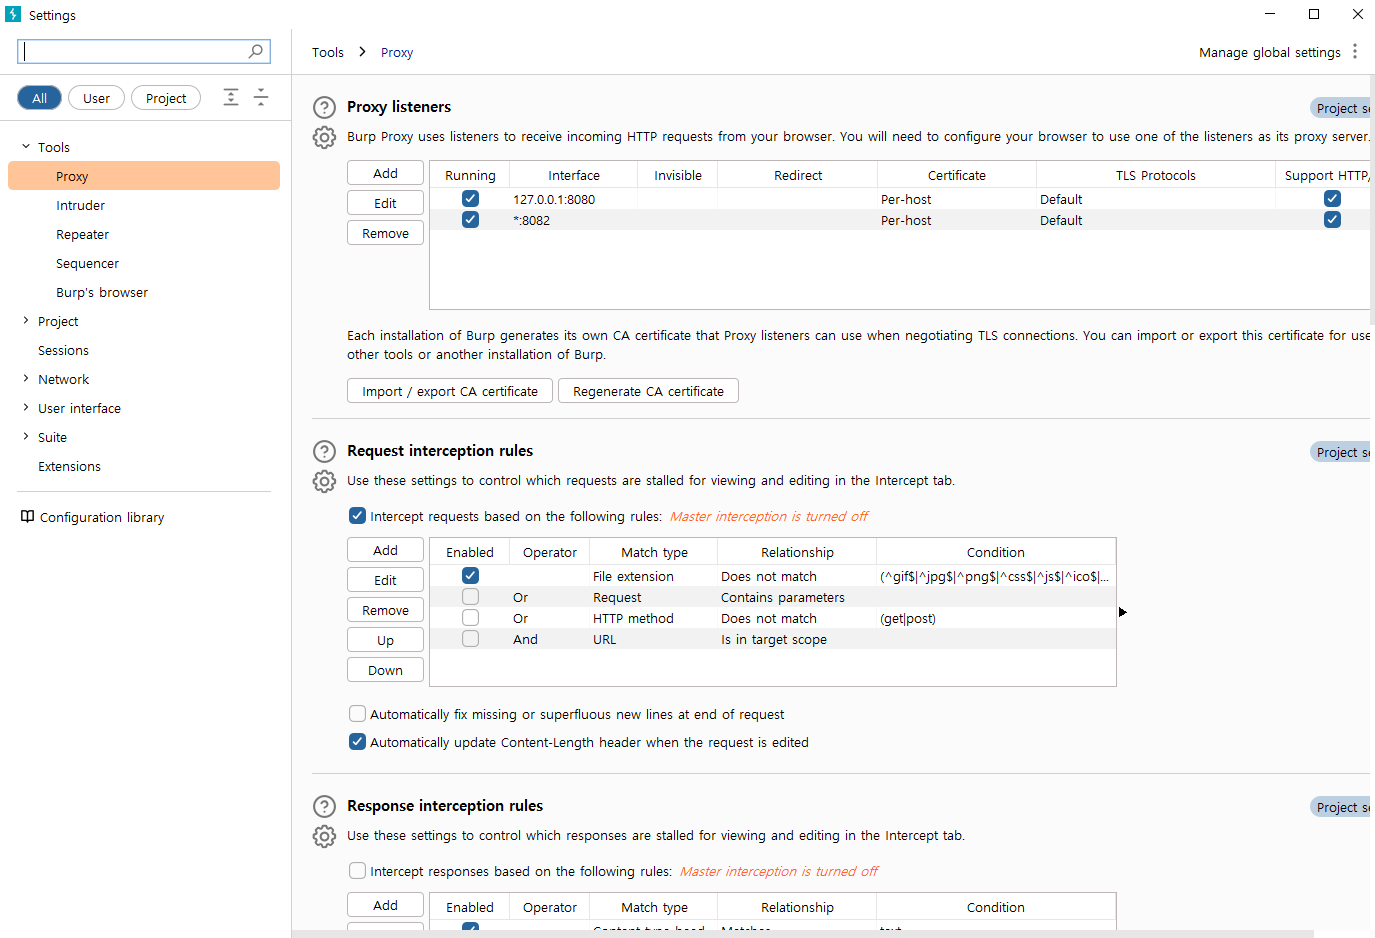Open Extensions settings in the tree

[x=70, y=466]
